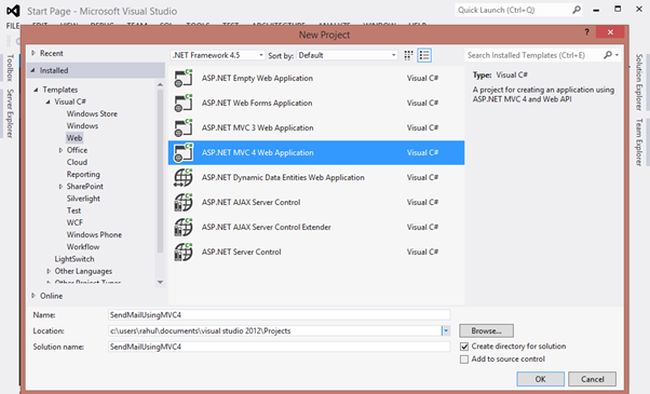
Task: Click tree scrollbar up arrow
Action: click(x=160, y=85)
